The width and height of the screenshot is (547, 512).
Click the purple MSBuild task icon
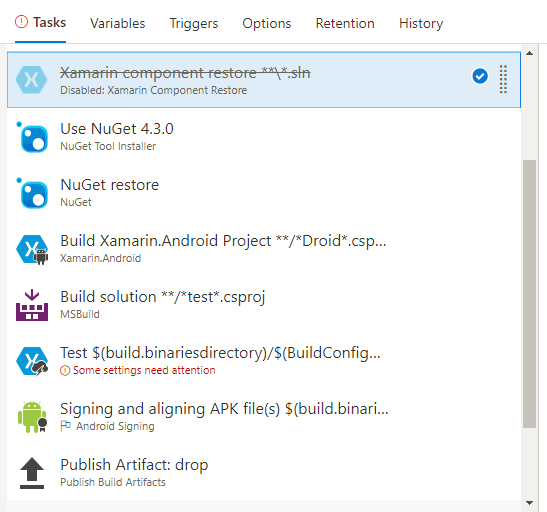click(32, 305)
